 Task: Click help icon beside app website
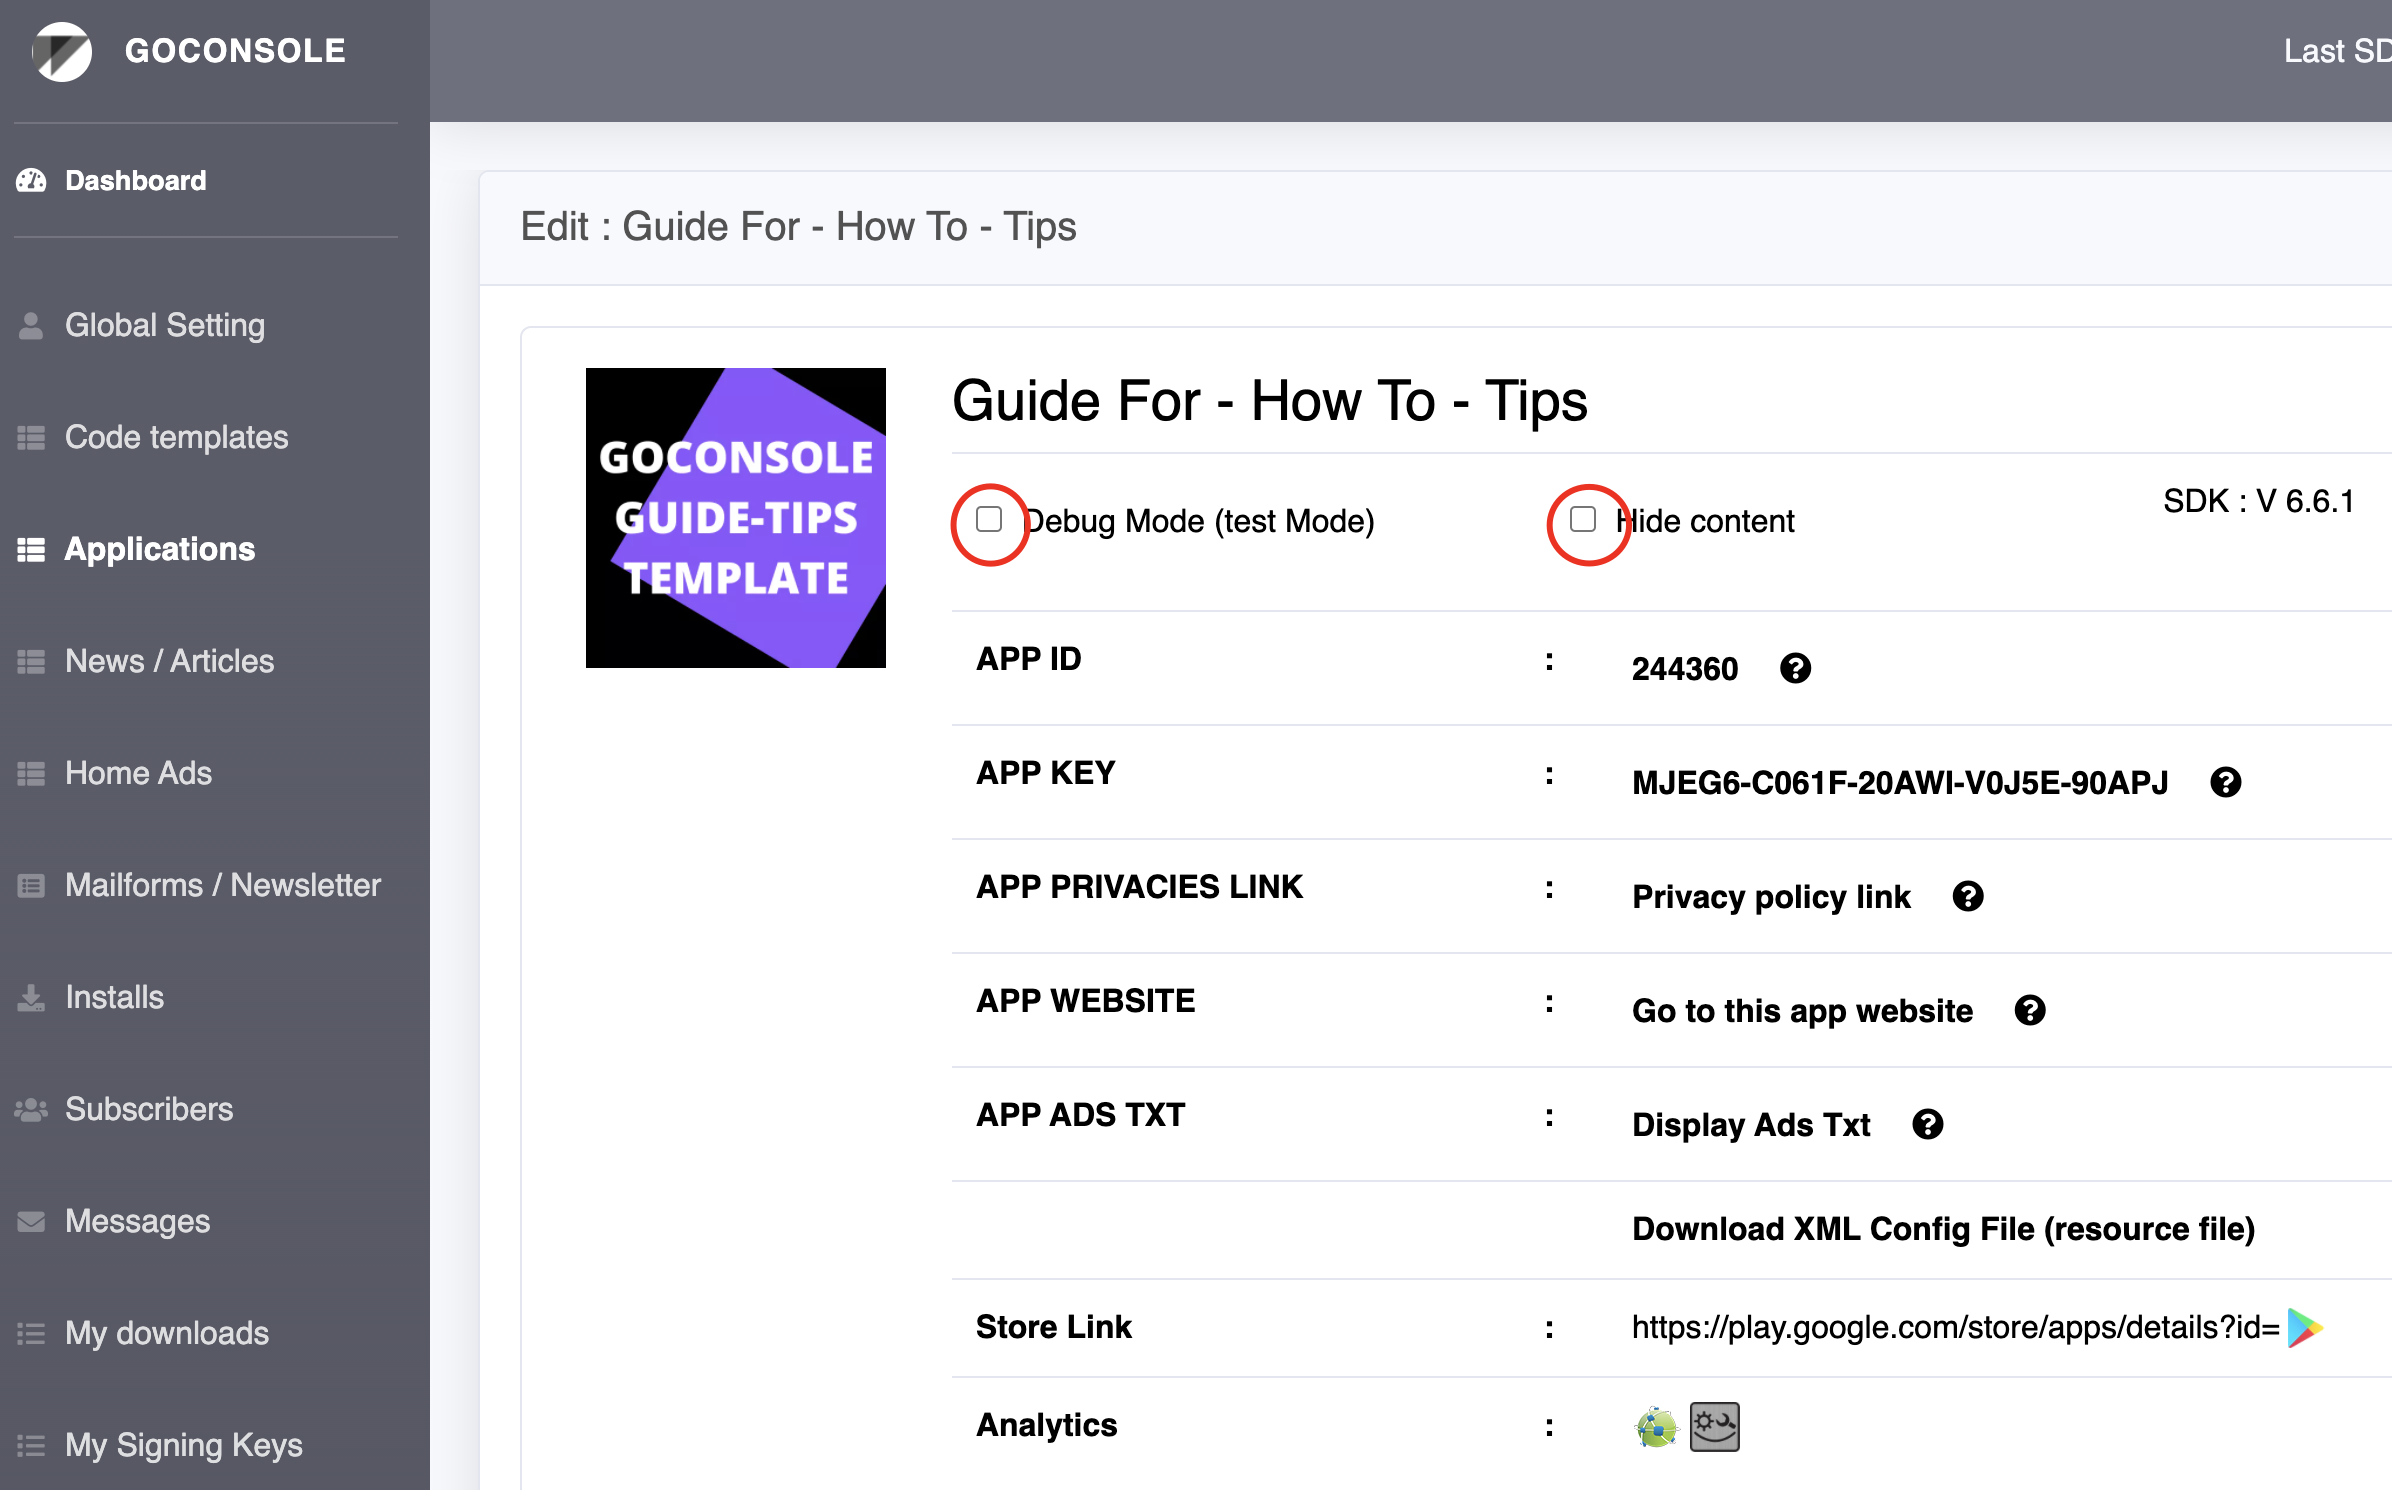pos(2029,1010)
